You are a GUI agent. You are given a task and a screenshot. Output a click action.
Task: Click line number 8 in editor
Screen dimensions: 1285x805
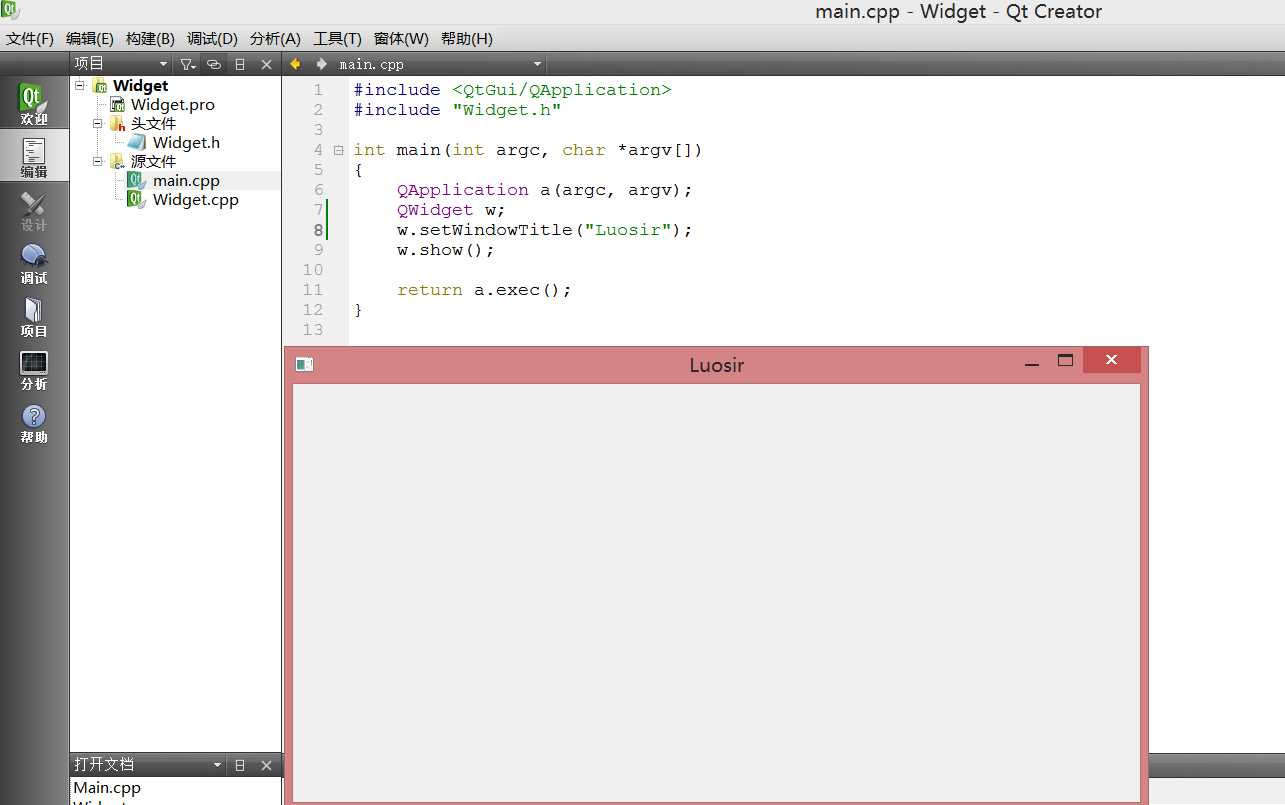[318, 230]
